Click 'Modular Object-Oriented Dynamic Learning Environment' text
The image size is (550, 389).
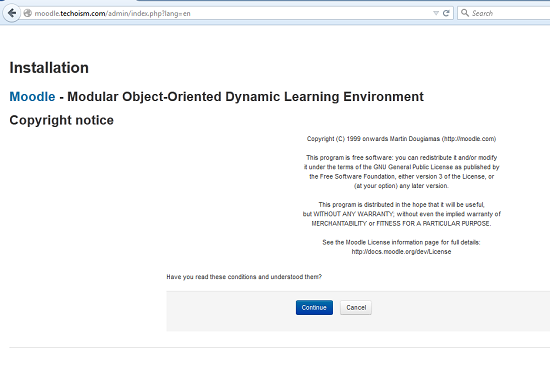(x=245, y=96)
